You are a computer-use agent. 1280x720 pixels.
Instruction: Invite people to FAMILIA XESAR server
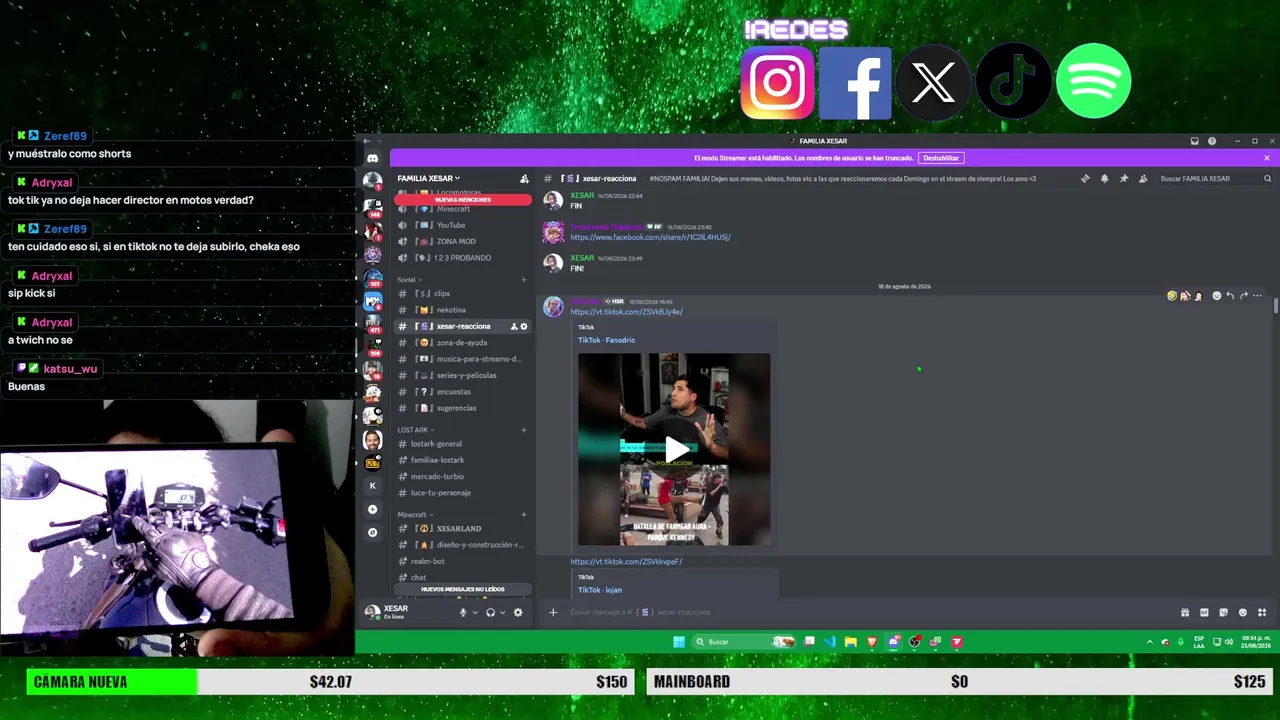[x=524, y=179]
